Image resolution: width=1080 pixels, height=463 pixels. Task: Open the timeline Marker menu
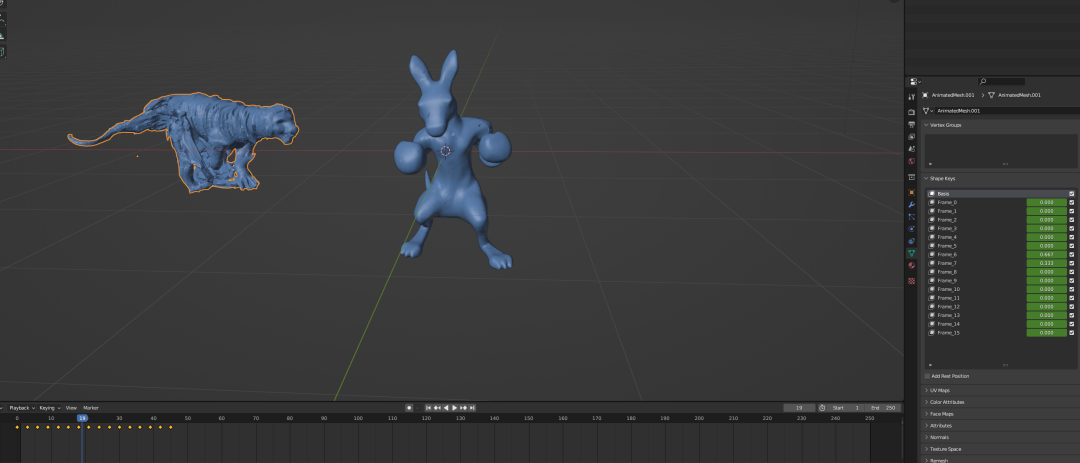[91, 408]
